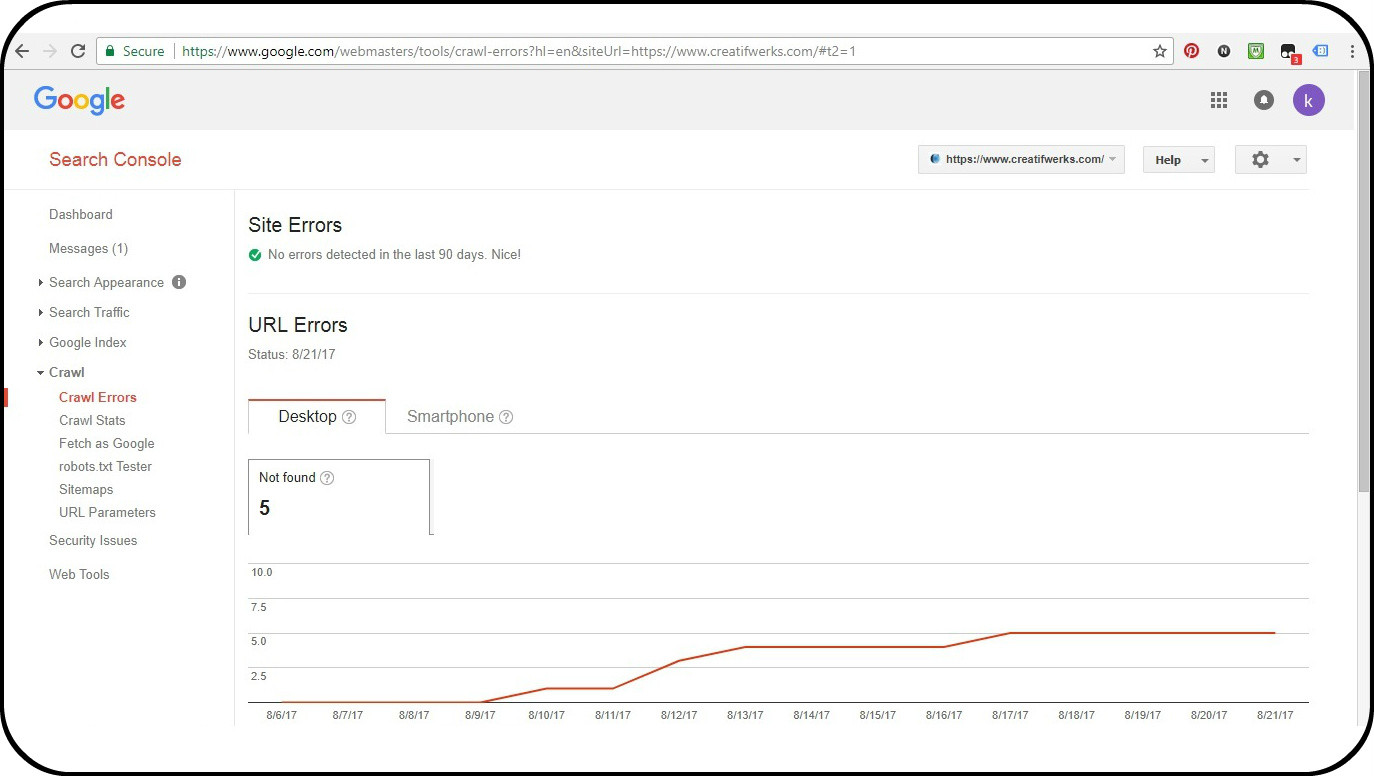This screenshot has height=776, width=1374.
Task: Open the Chrome three-dot menu
Action: [1352, 51]
